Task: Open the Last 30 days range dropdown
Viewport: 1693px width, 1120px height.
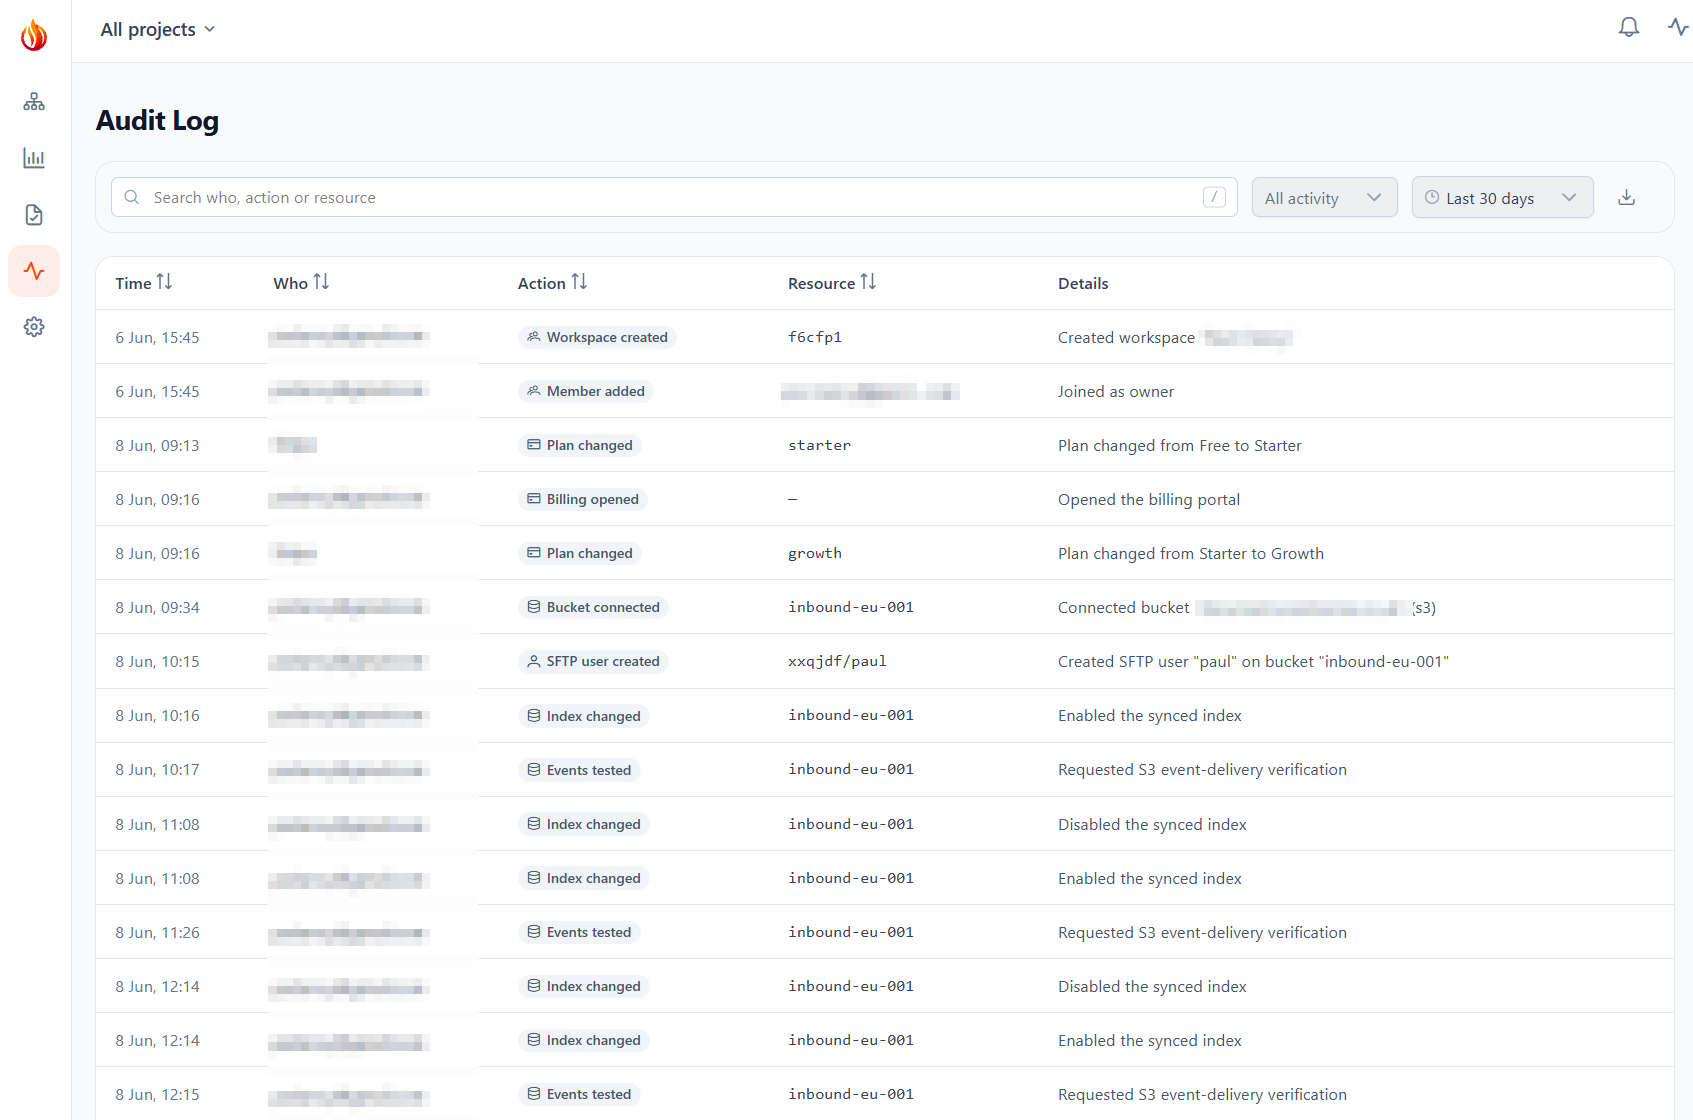Action: click(x=1502, y=198)
